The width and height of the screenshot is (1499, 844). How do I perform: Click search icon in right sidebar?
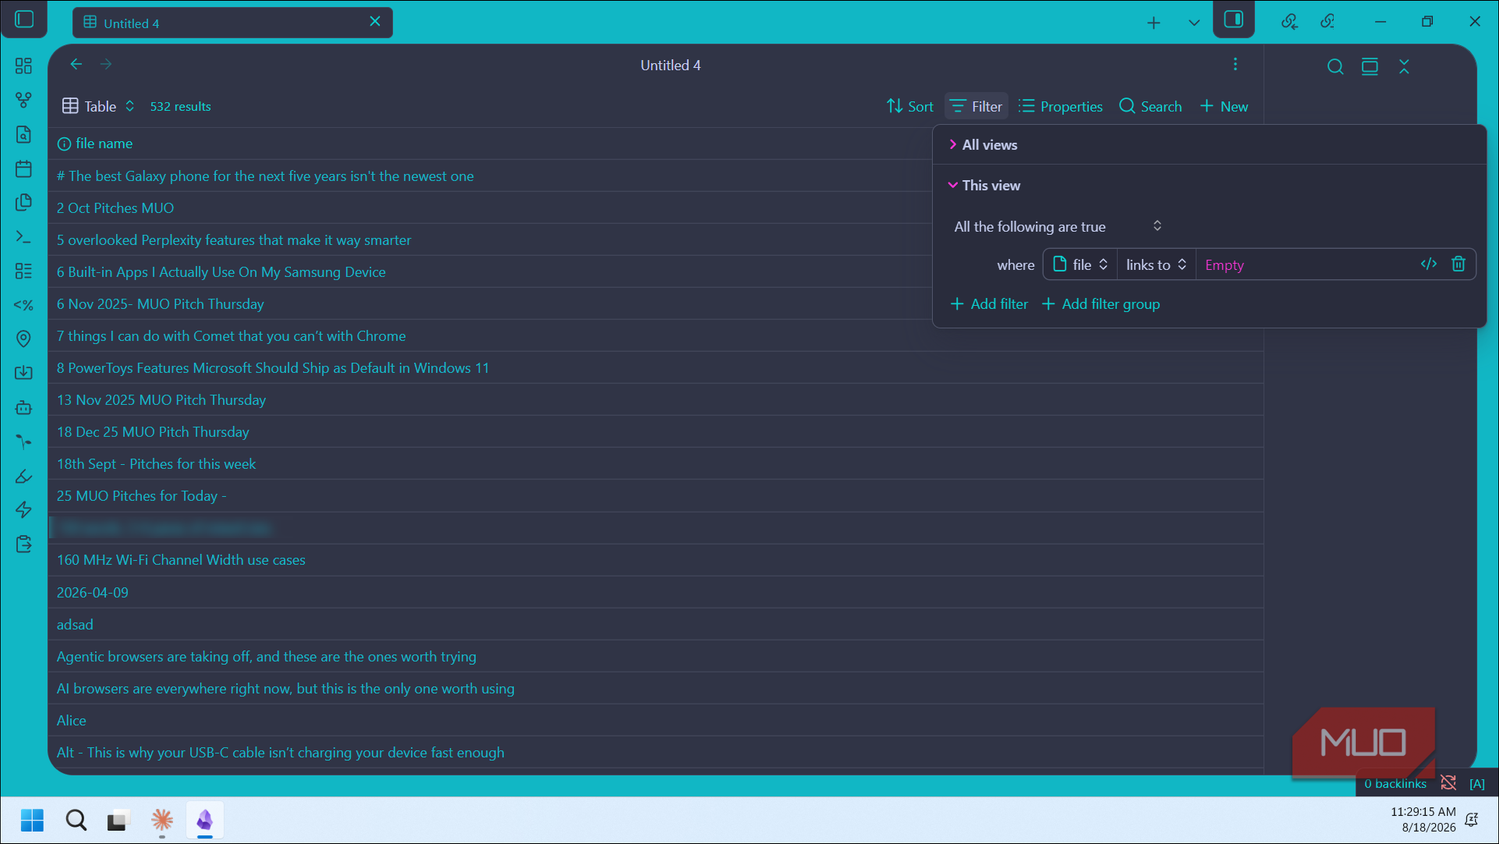pyautogui.click(x=1335, y=66)
